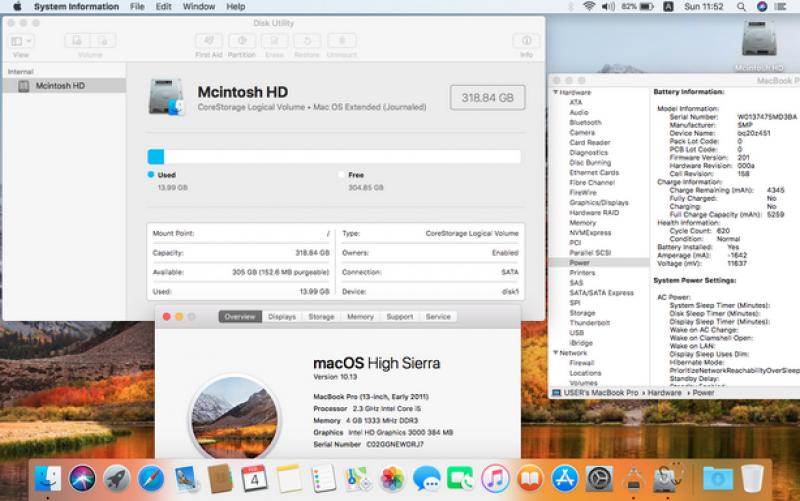The image size is (800, 501).
Task: Click the menu bar clock Sun 11:52
Action: point(704,7)
